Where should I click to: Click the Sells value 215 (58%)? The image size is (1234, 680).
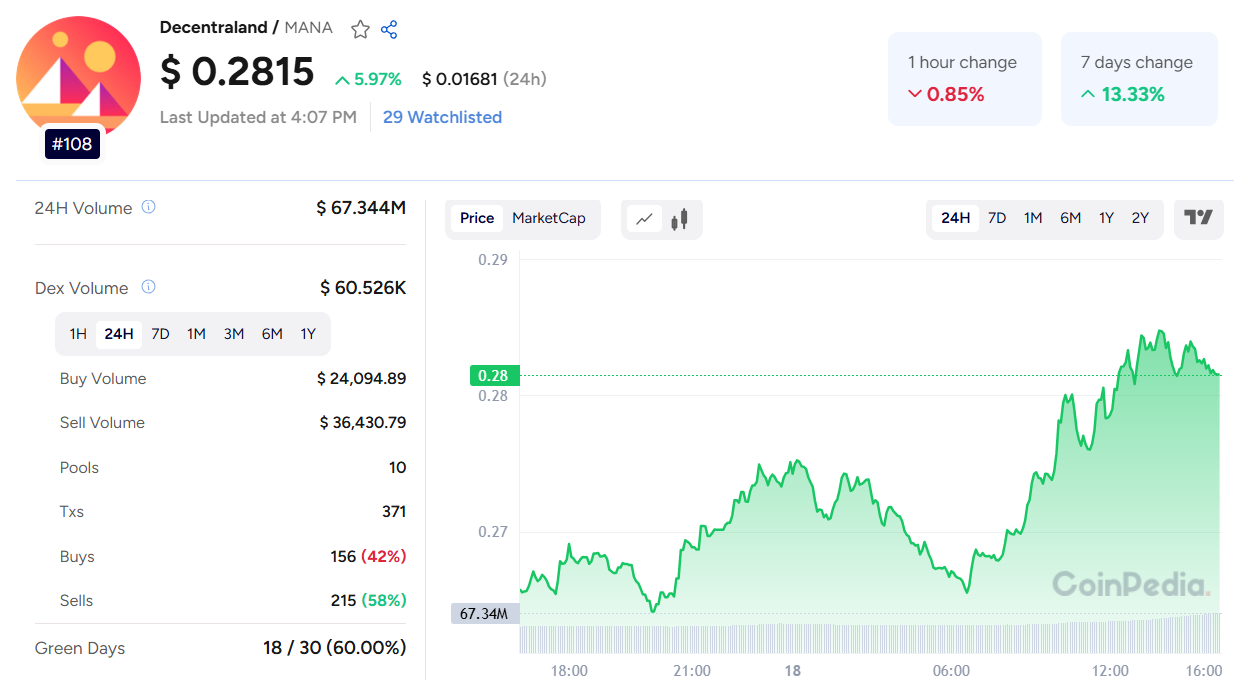(368, 600)
